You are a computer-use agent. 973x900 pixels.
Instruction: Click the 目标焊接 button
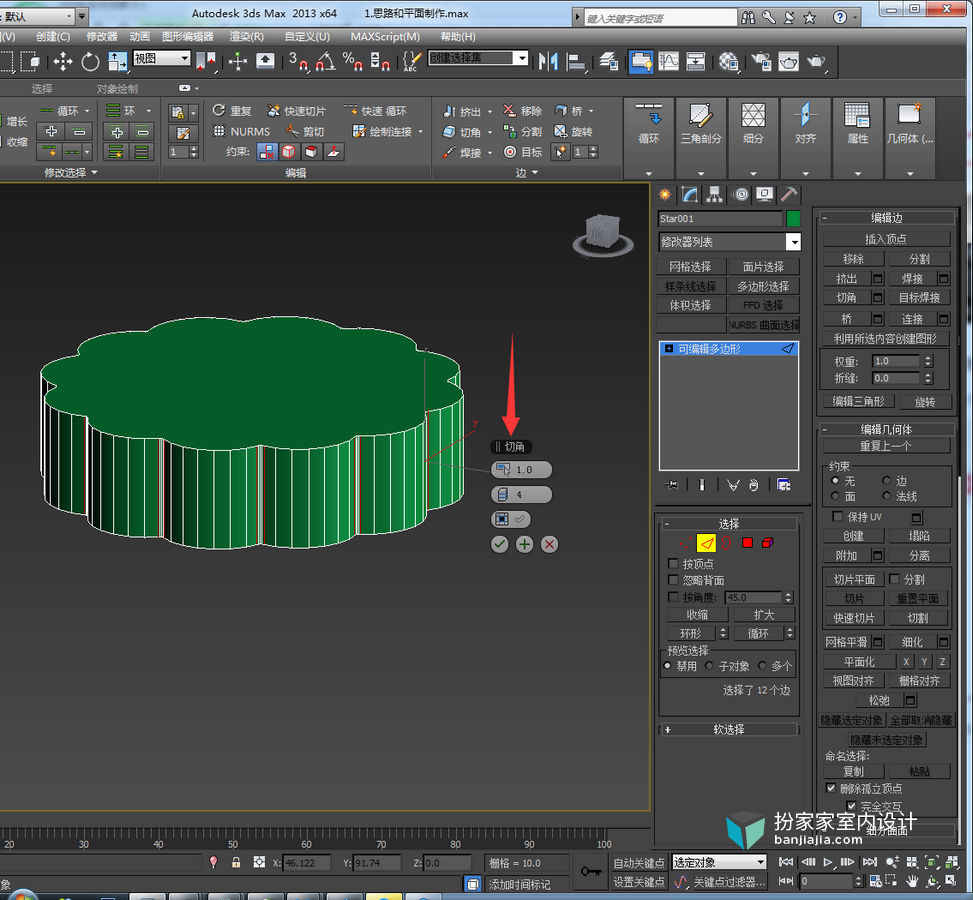click(x=919, y=298)
